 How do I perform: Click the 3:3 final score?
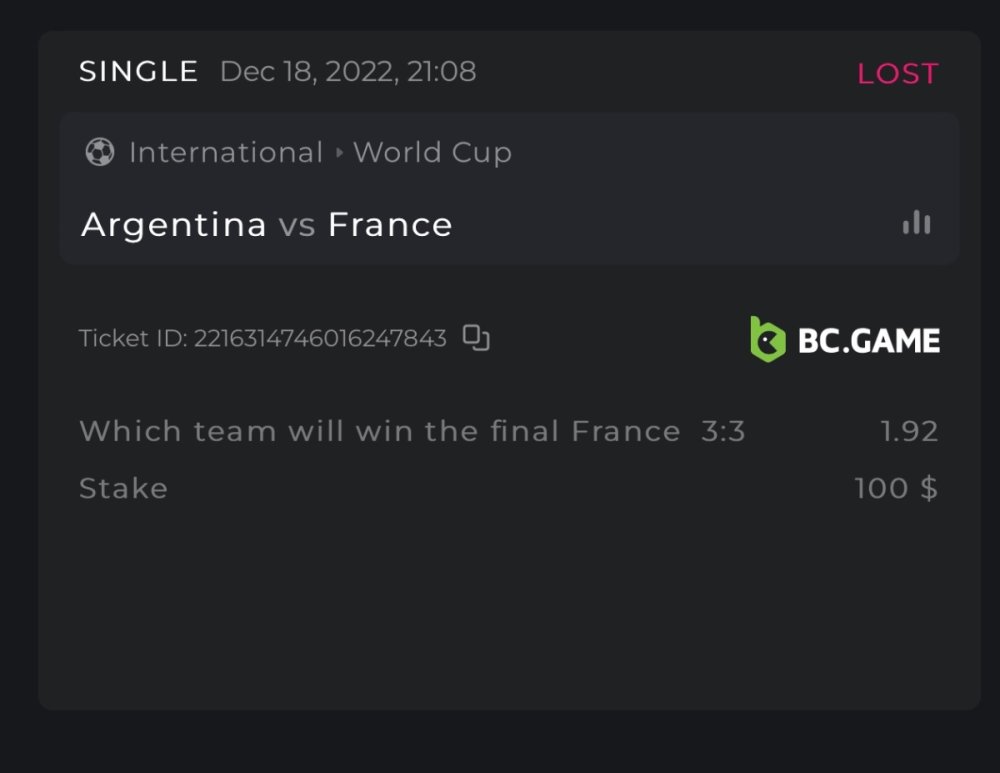click(723, 431)
